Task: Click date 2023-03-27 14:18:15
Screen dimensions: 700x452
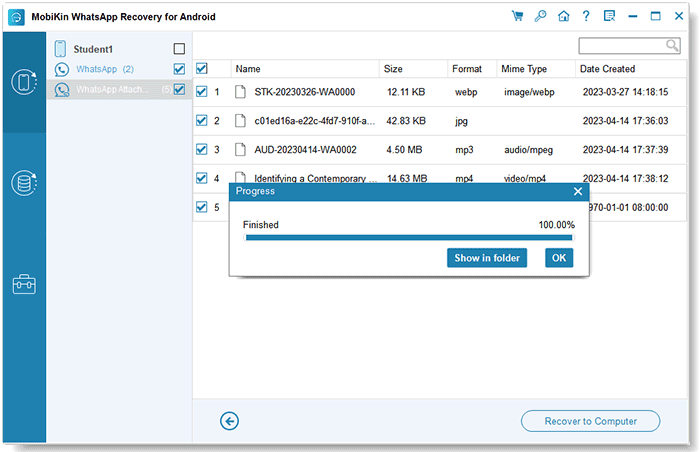Action: pos(625,92)
